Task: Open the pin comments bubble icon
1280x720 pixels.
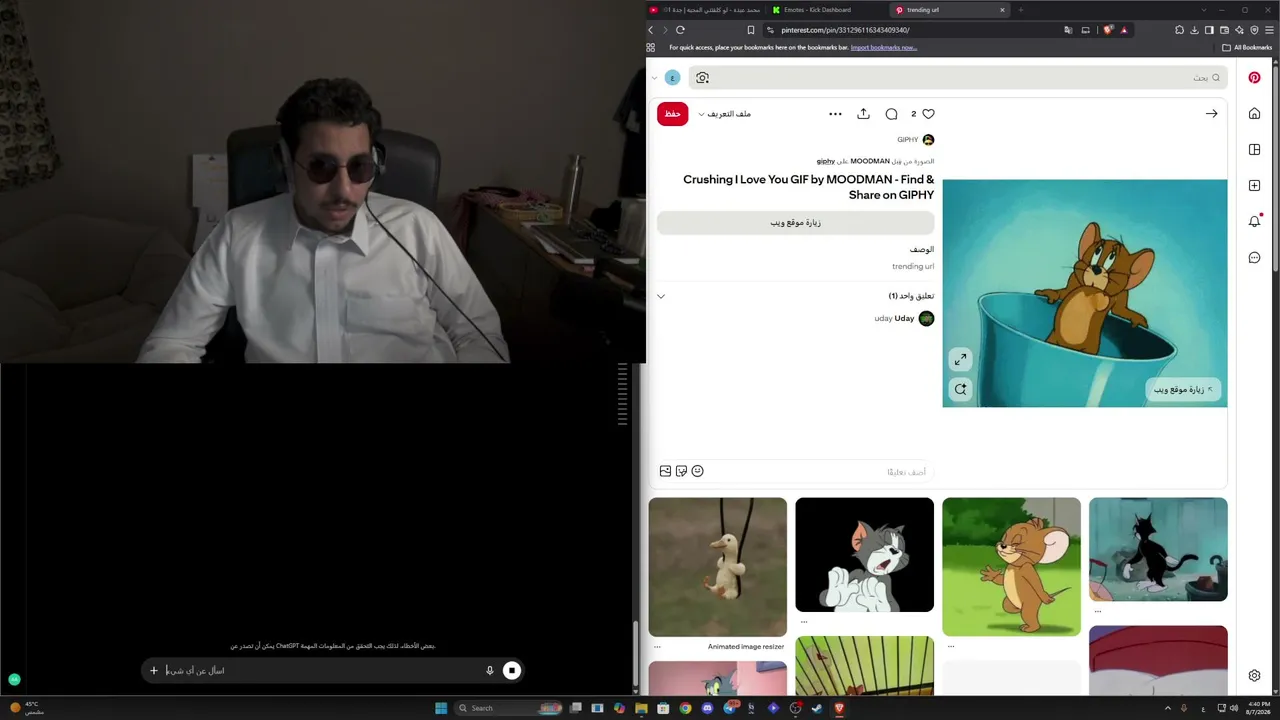Action: pos(891,114)
